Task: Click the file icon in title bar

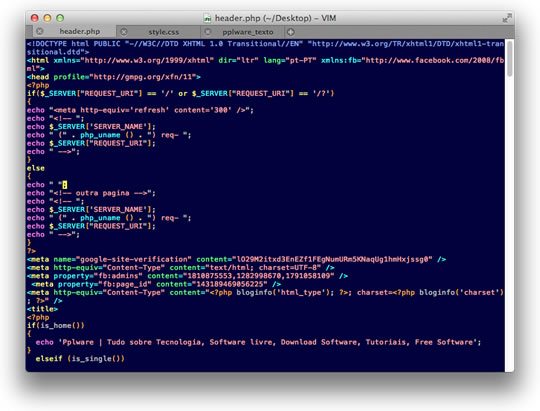Action: 207,18
